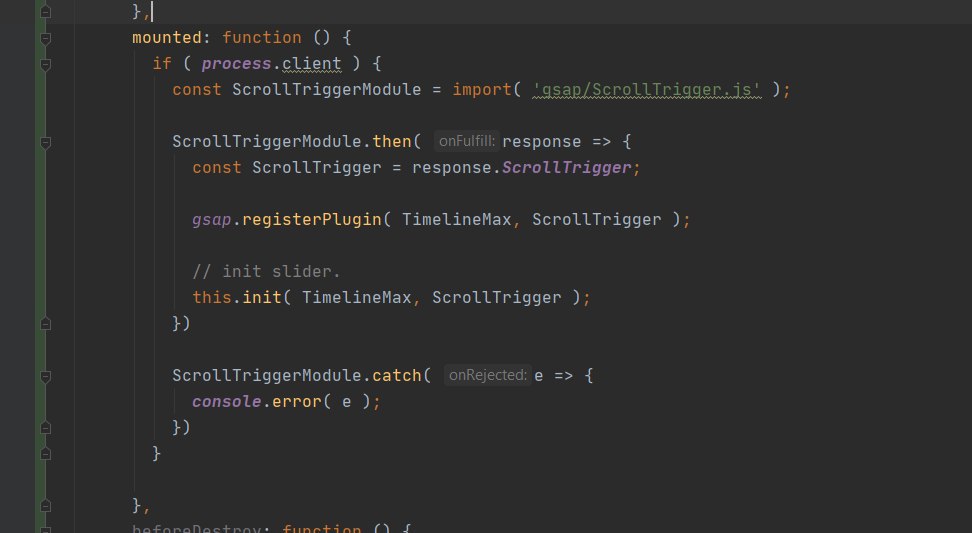The image size is (972, 533).
Task: Click the console identifier
Action: [226, 402]
